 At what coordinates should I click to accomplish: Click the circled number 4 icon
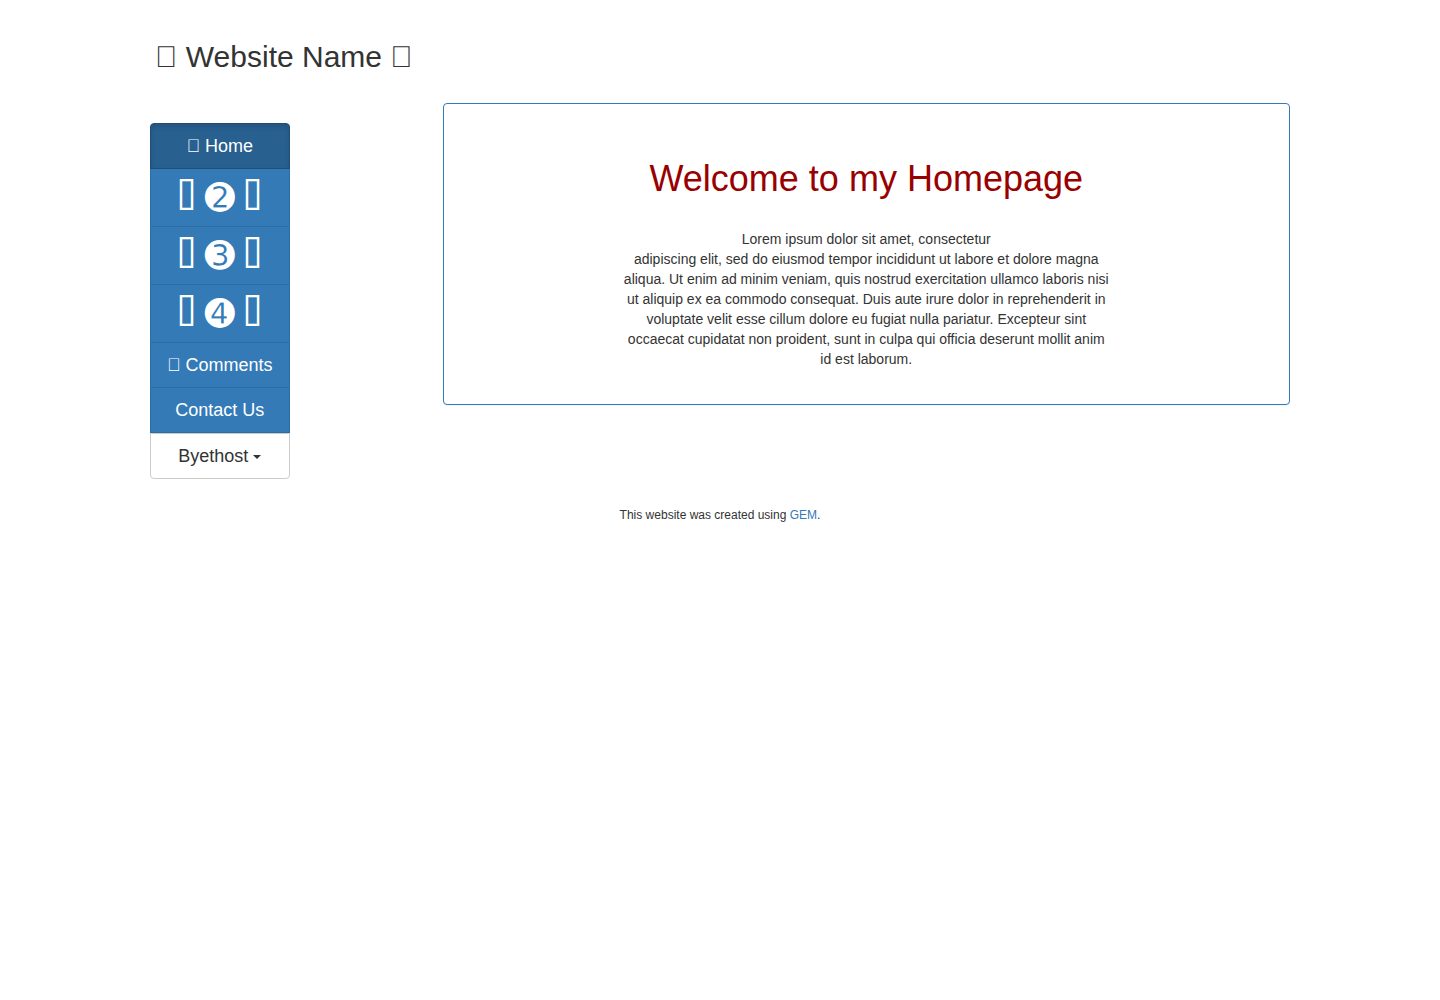[220, 313]
